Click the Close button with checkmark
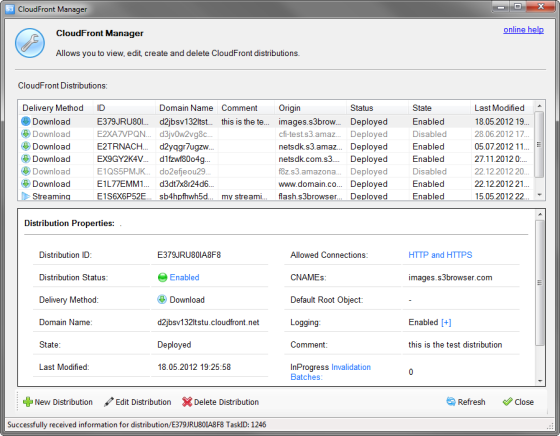This screenshot has height=436, width=560. pos(518,402)
